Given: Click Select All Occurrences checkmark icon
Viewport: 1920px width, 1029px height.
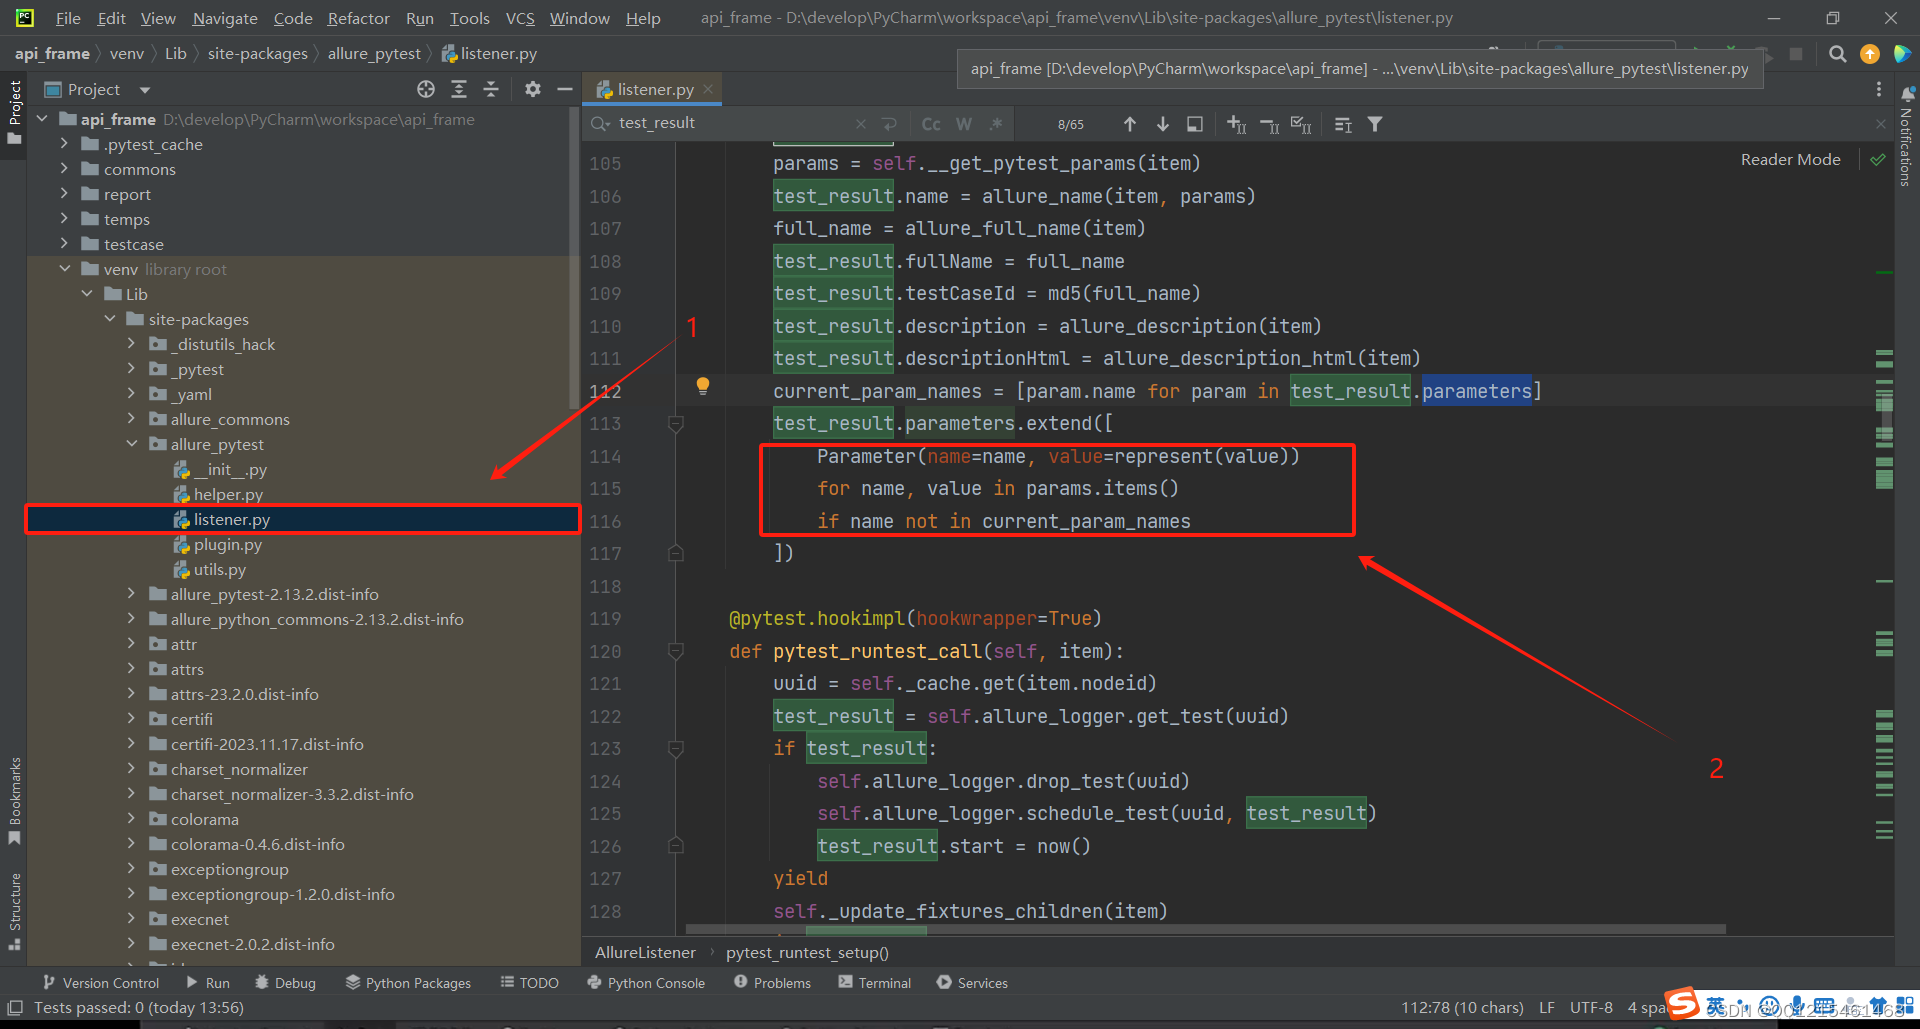Looking at the screenshot, I should 1301,124.
